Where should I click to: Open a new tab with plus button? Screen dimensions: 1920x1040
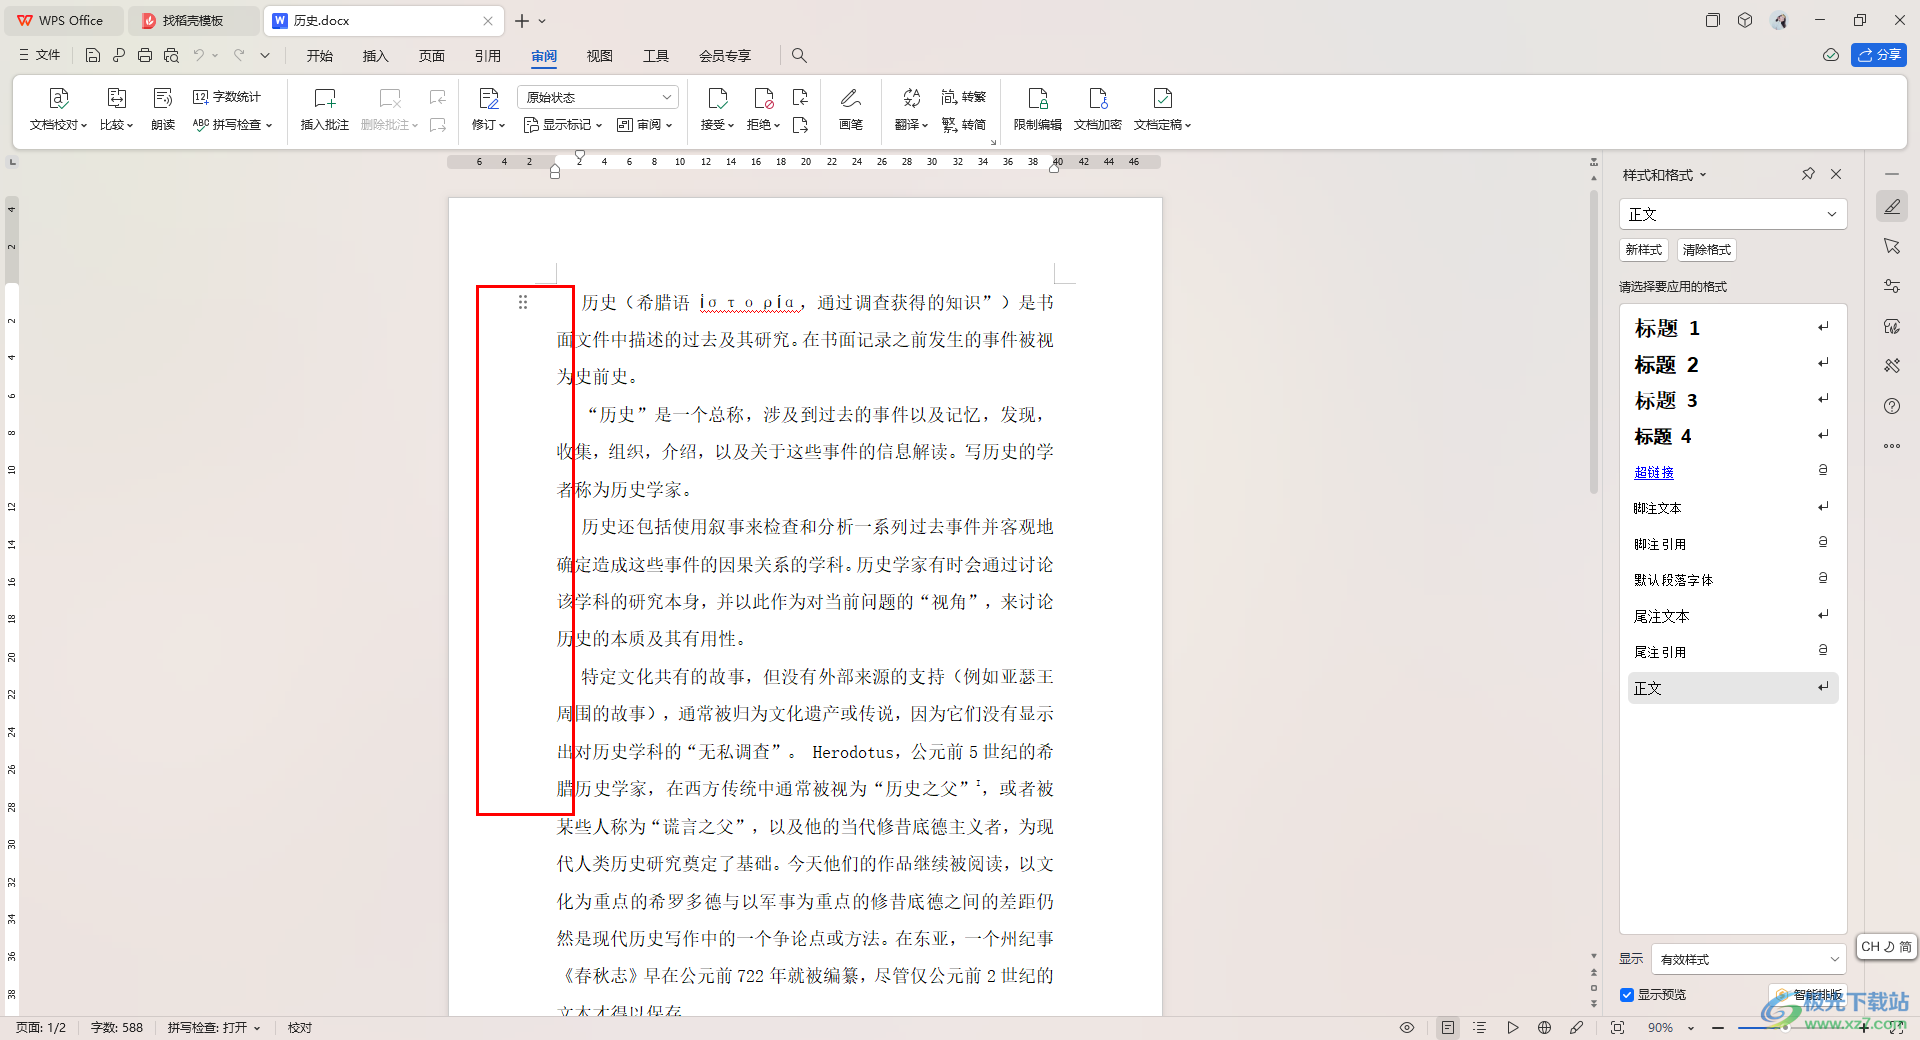521,20
